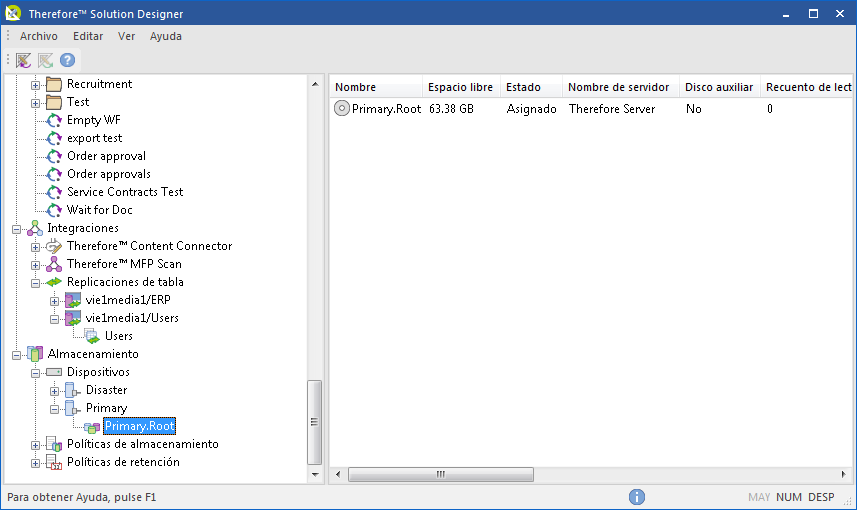Sort by Estado column header
The height and width of the screenshot is (511, 858).
pos(531,87)
